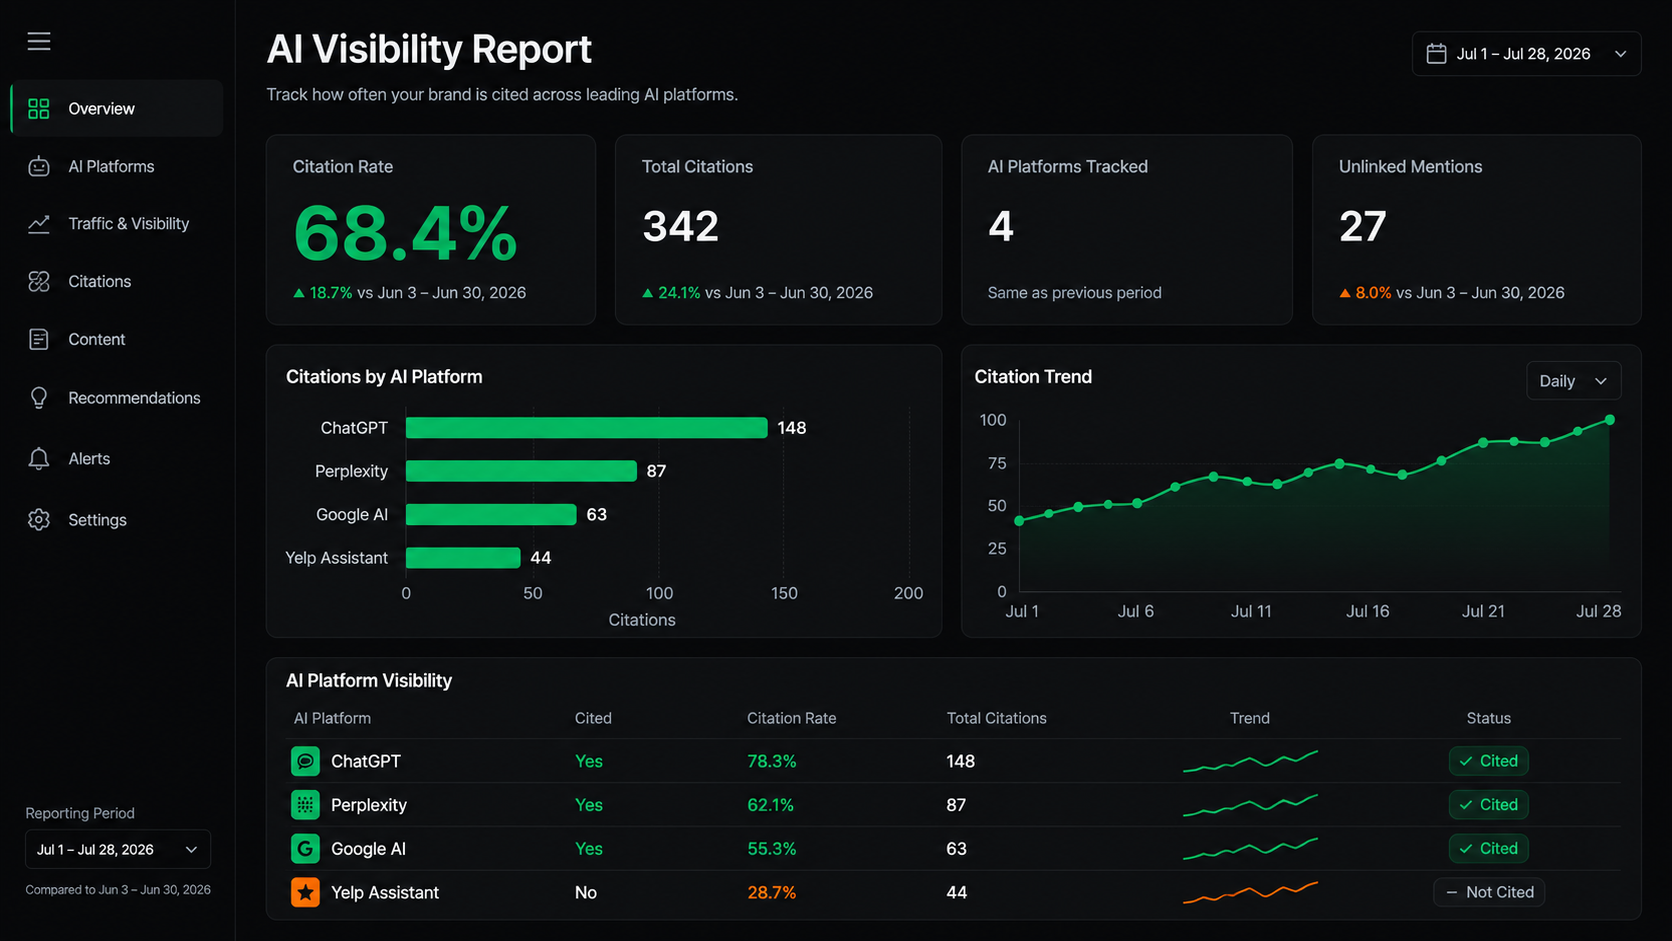The image size is (1672, 941).
Task: Click the Total Citations column header
Action: pyautogui.click(x=996, y=718)
